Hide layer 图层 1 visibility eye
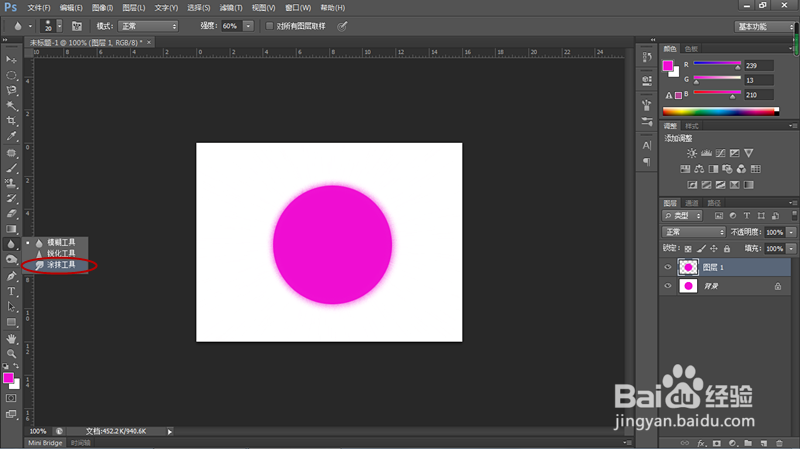800x449 pixels. point(667,267)
